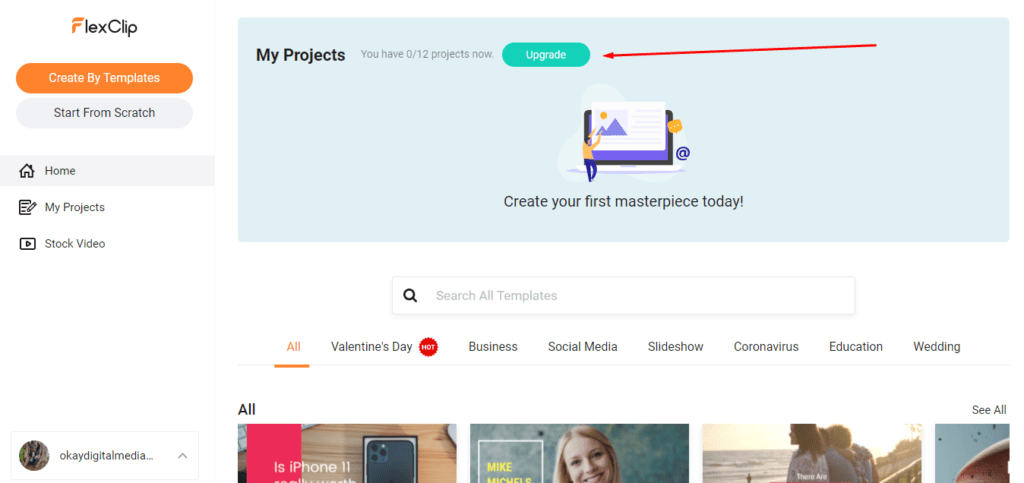Switch to the Social Media tab
The width and height of the screenshot is (1024, 483).
click(x=582, y=347)
